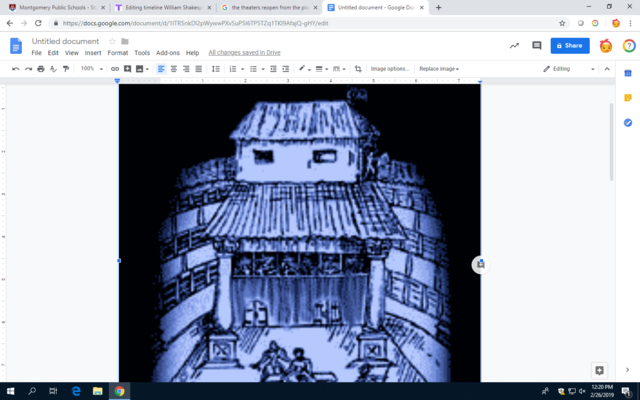Open the File menu
This screenshot has height=400, width=640.
point(36,53)
